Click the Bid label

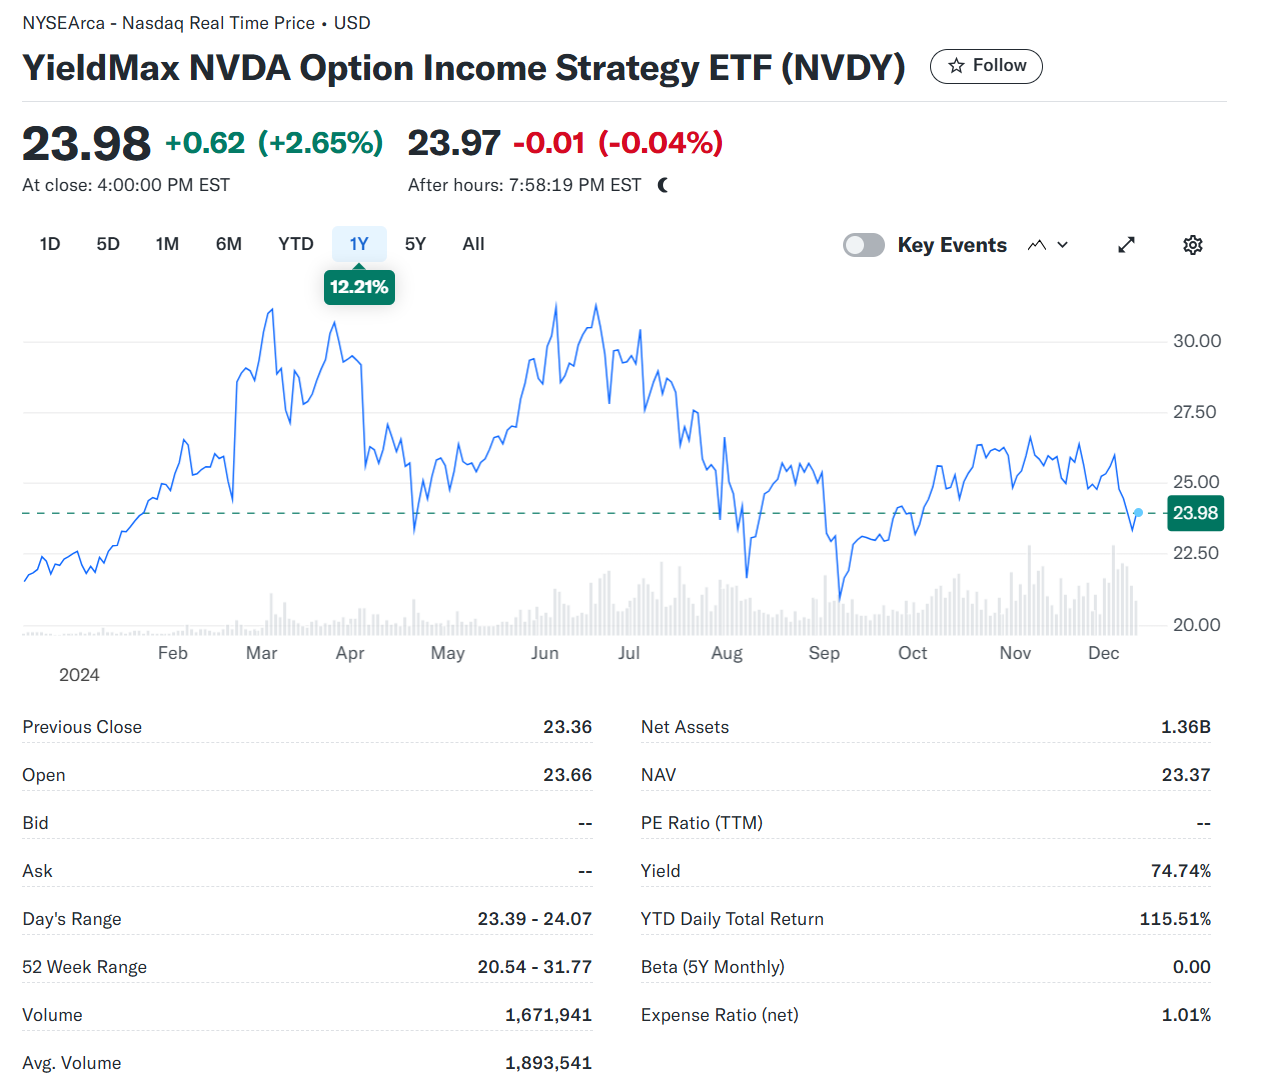point(35,823)
